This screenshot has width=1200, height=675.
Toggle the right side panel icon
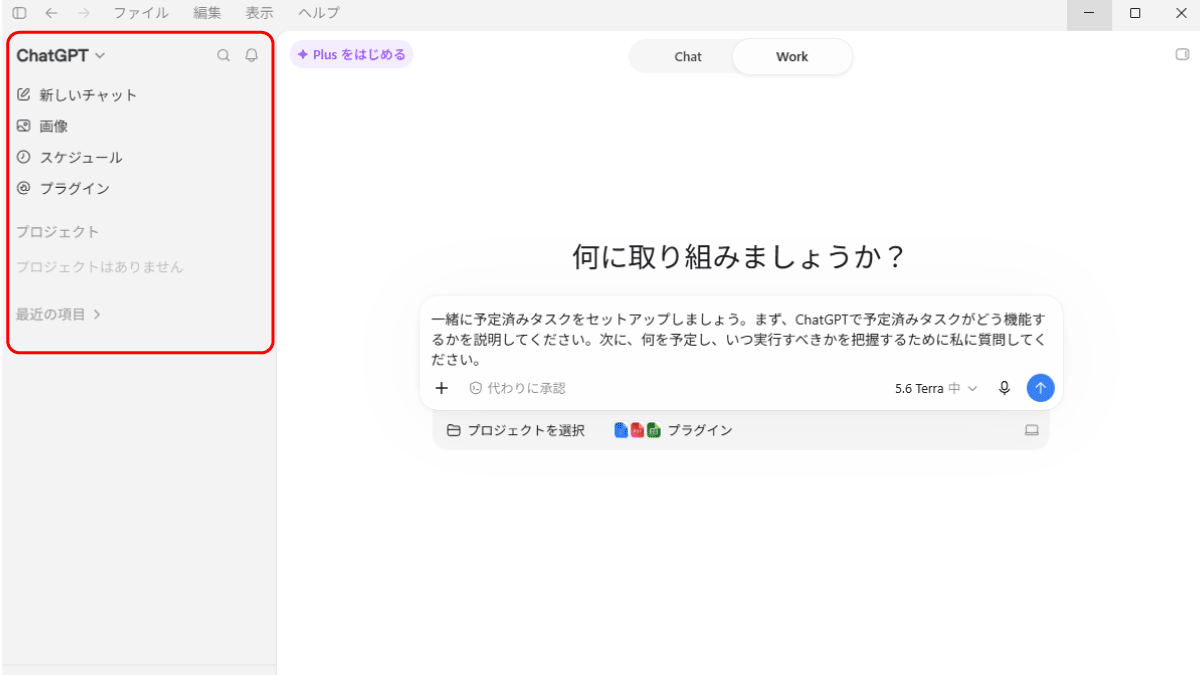point(1182,55)
